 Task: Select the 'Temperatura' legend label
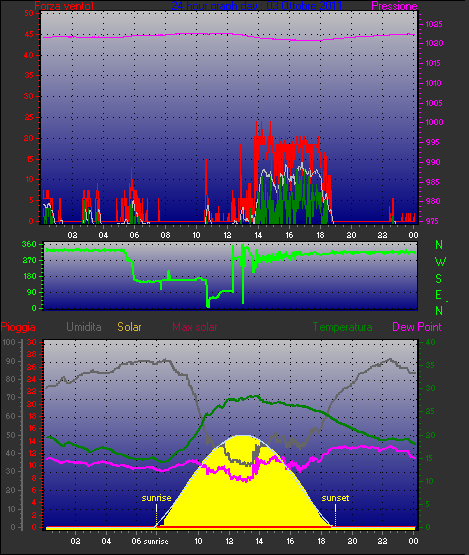point(342,327)
